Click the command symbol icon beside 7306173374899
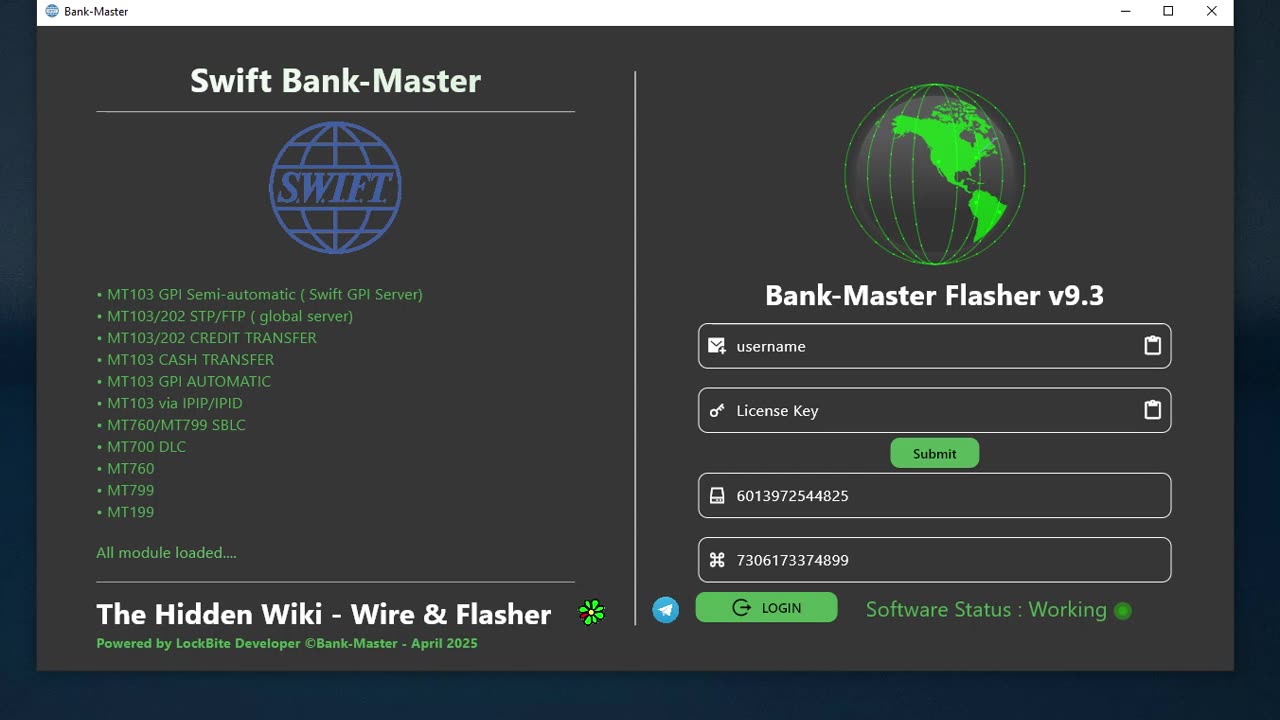This screenshot has height=720, width=1280. tap(716, 560)
